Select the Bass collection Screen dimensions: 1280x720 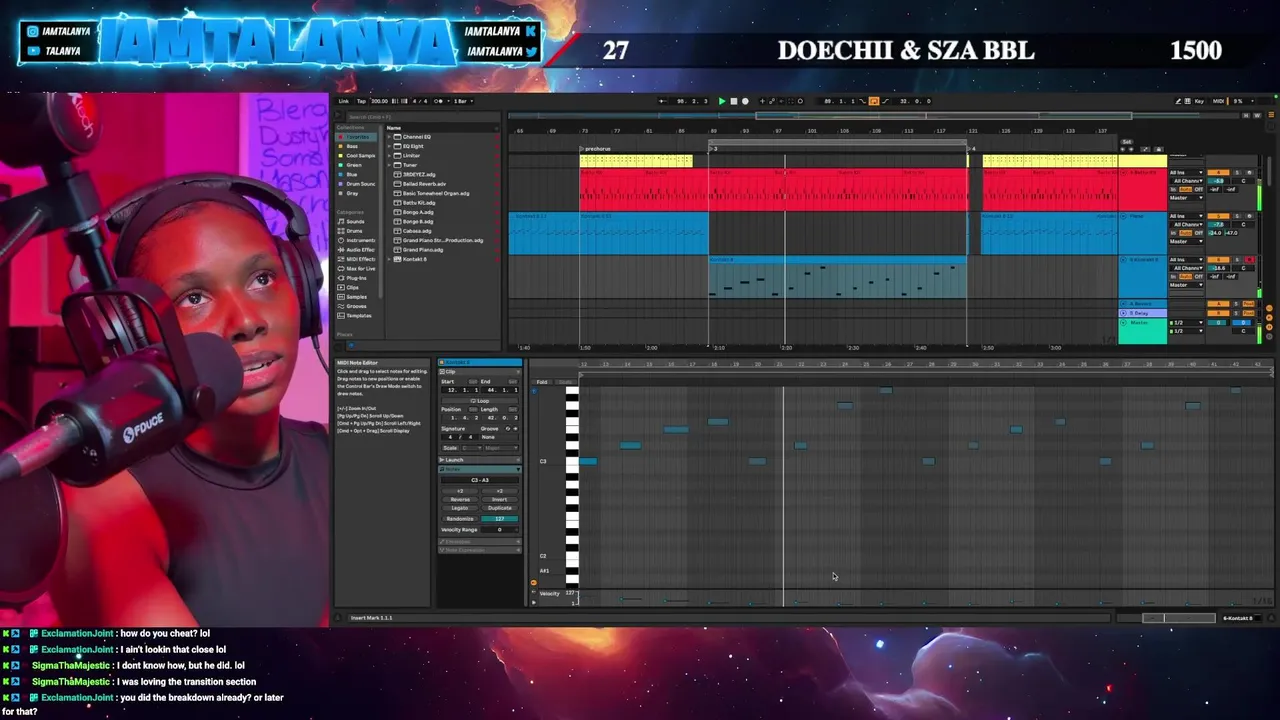coord(357,146)
